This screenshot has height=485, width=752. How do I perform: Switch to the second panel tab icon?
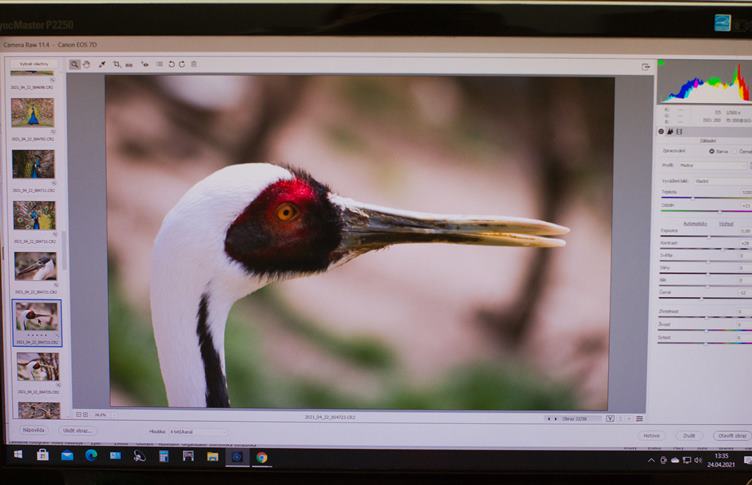tap(670, 131)
